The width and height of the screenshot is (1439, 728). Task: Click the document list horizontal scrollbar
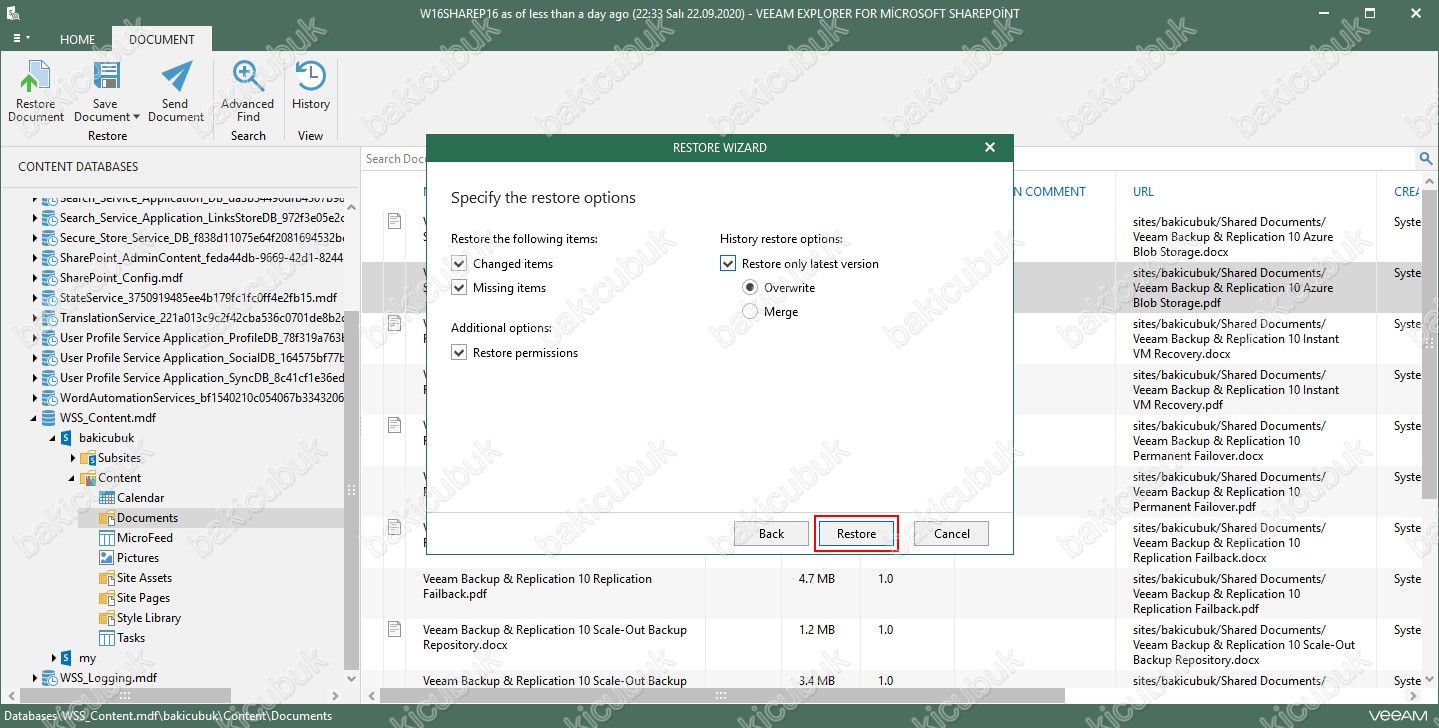(720, 695)
